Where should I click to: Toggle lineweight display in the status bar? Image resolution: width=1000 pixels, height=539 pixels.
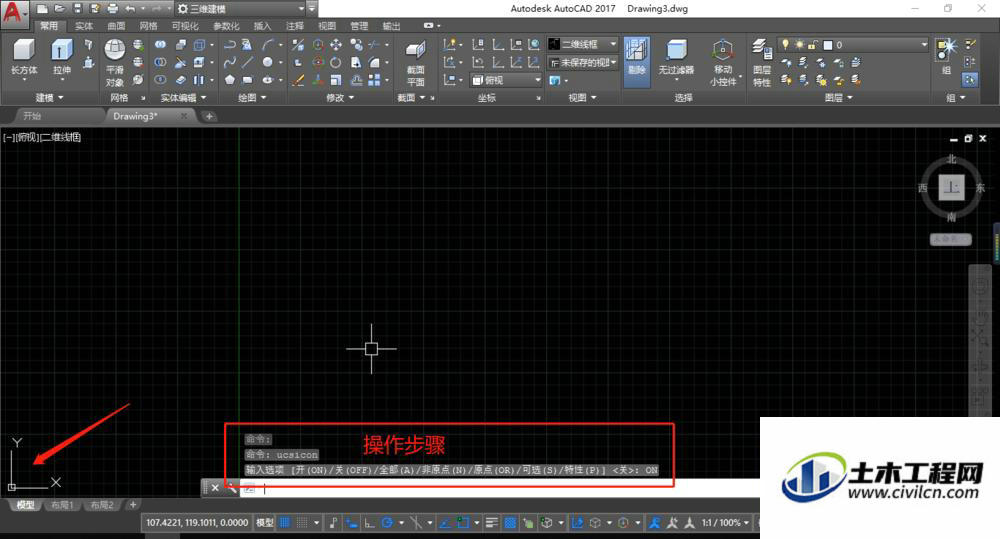click(492, 523)
